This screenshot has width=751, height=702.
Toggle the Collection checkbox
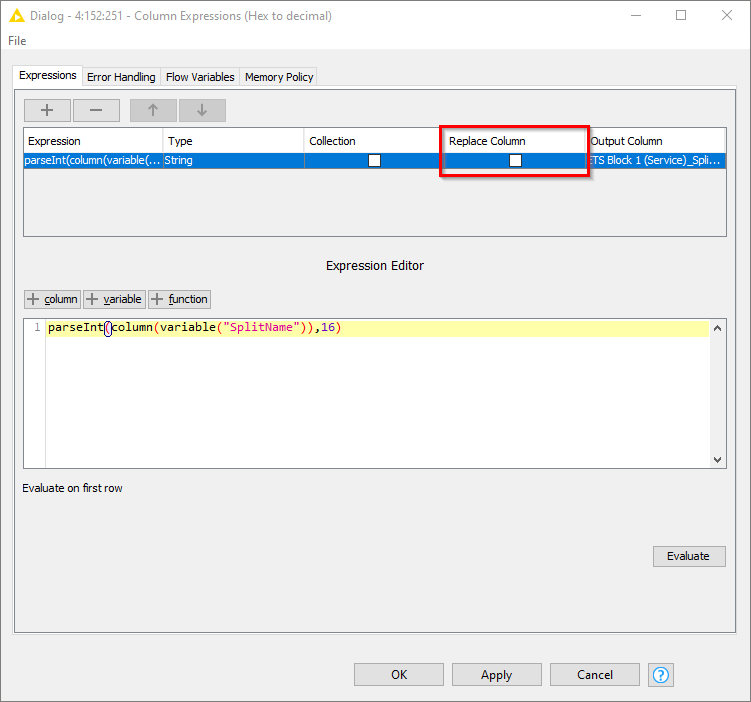click(x=374, y=160)
